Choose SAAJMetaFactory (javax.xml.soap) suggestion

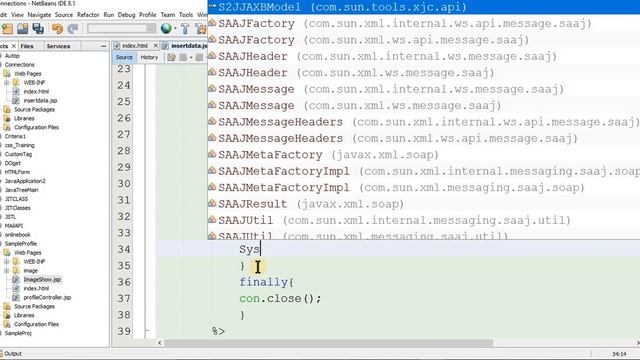(x=424, y=155)
